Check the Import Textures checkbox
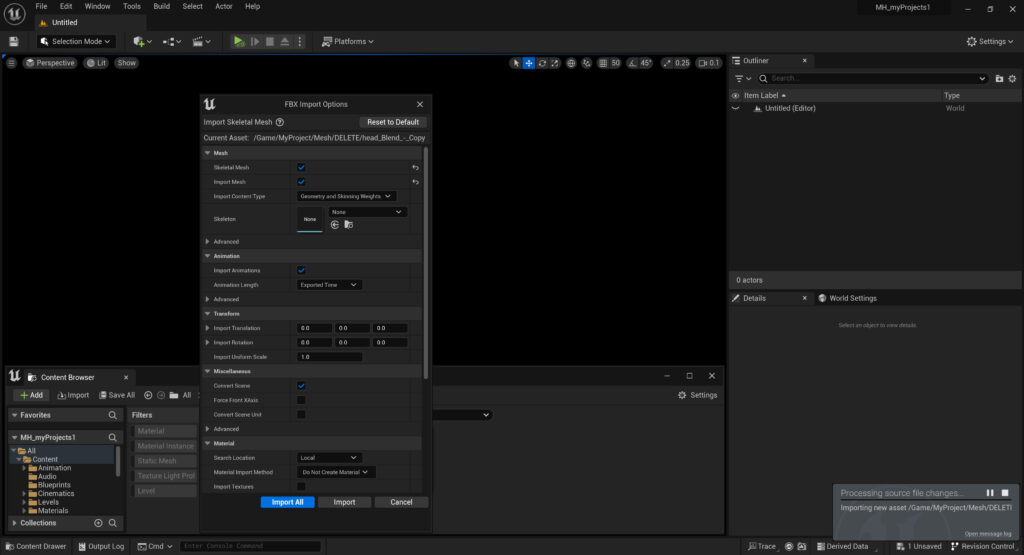The width and height of the screenshot is (1024, 555). (x=301, y=487)
